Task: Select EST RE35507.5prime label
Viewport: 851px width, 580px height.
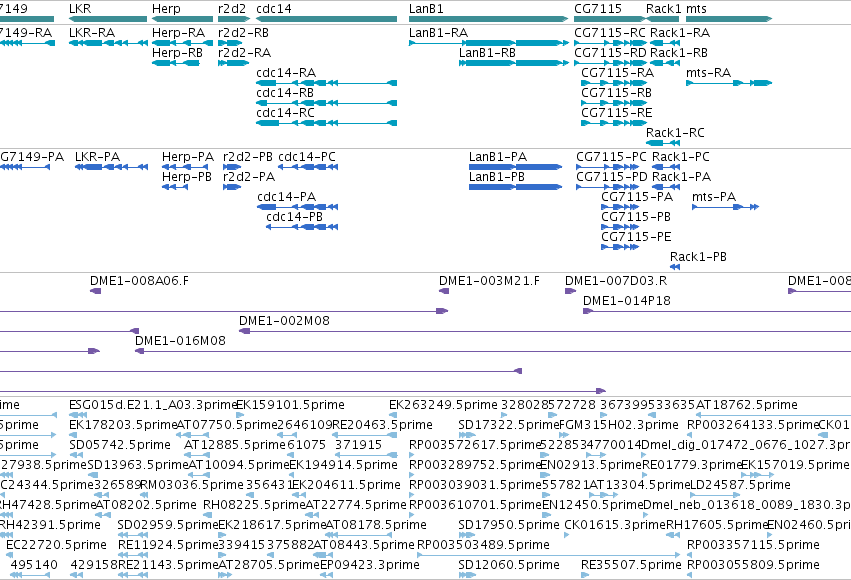Action: pyautogui.click(x=631, y=565)
